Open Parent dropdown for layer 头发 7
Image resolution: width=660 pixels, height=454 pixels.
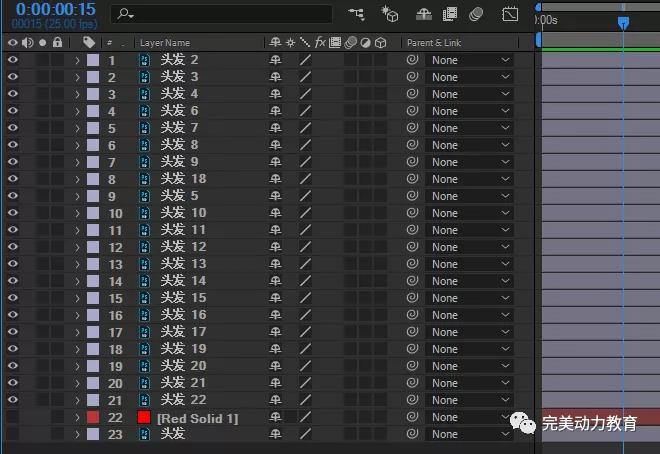click(x=469, y=128)
